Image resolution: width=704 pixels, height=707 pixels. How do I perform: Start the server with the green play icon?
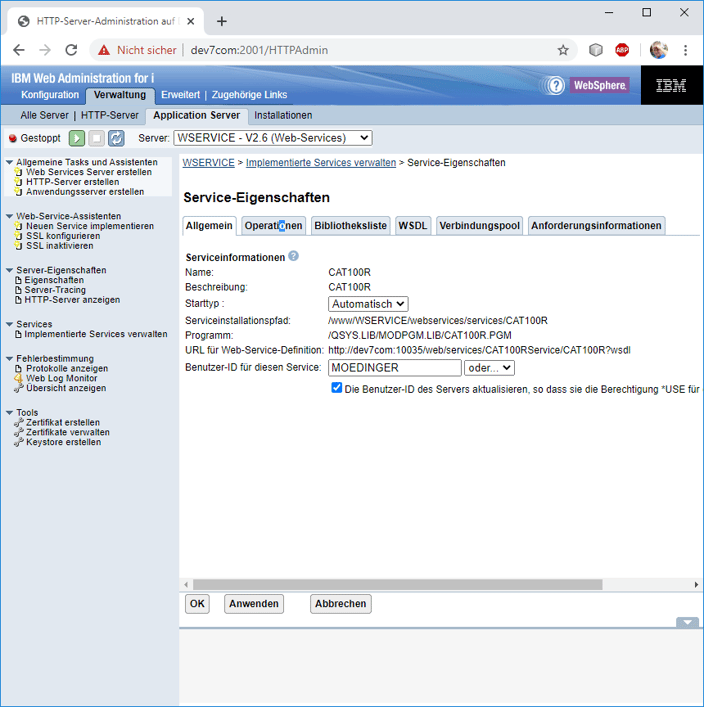pyautogui.click(x=77, y=138)
